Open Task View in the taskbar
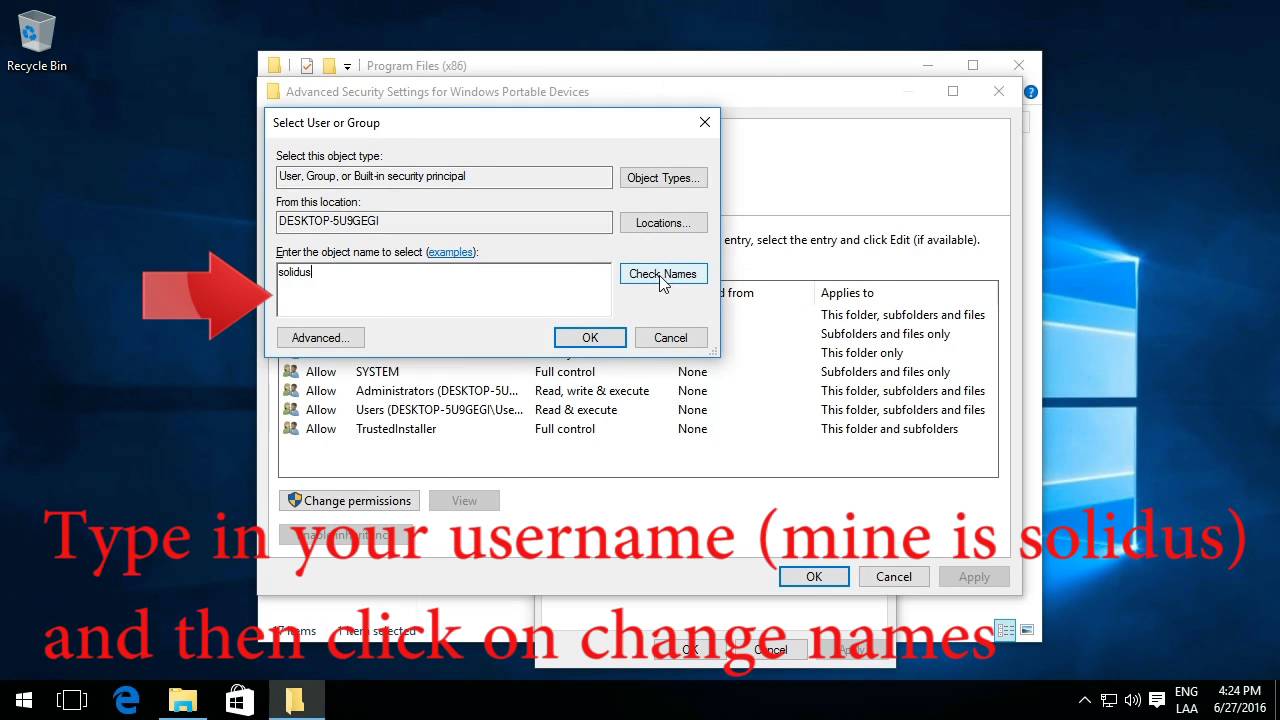Image resolution: width=1280 pixels, height=720 pixels. (x=72, y=700)
